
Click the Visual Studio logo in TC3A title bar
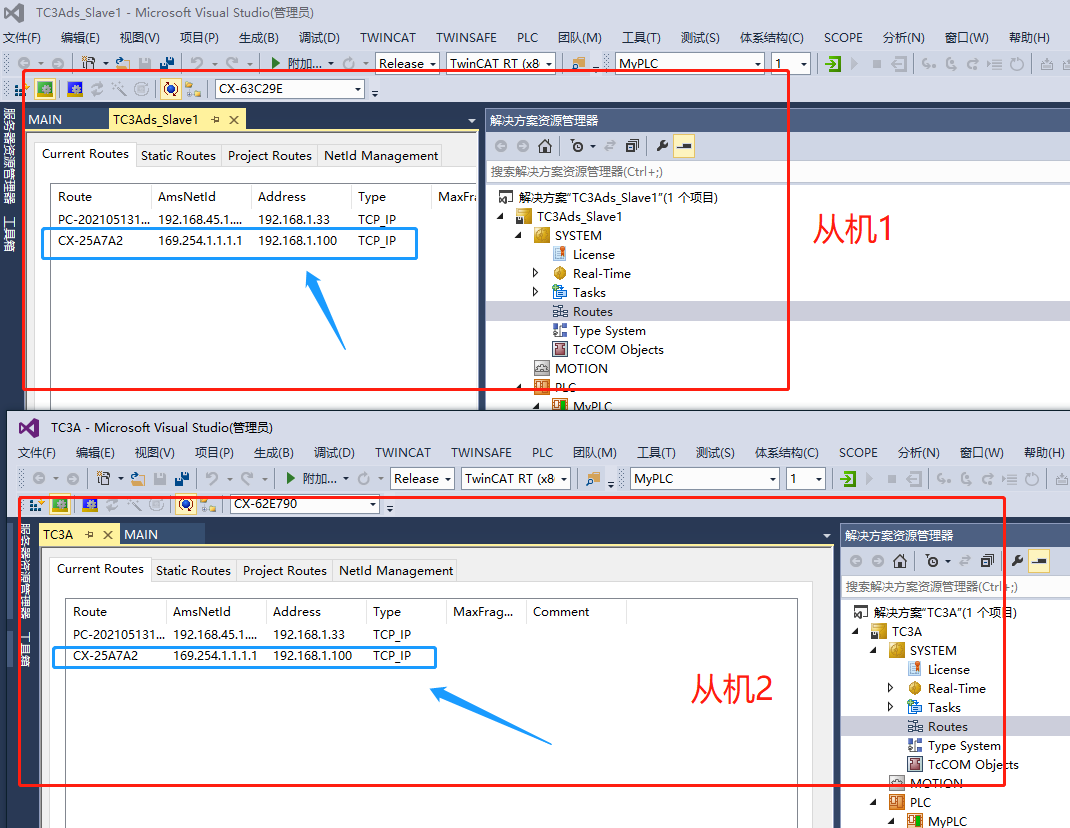[29, 428]
